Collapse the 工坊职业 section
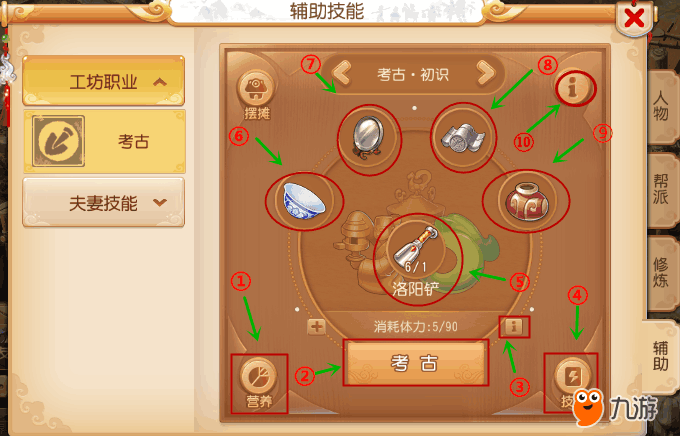The height and width of the screenshot is (436, 680). tap(104, 81)
